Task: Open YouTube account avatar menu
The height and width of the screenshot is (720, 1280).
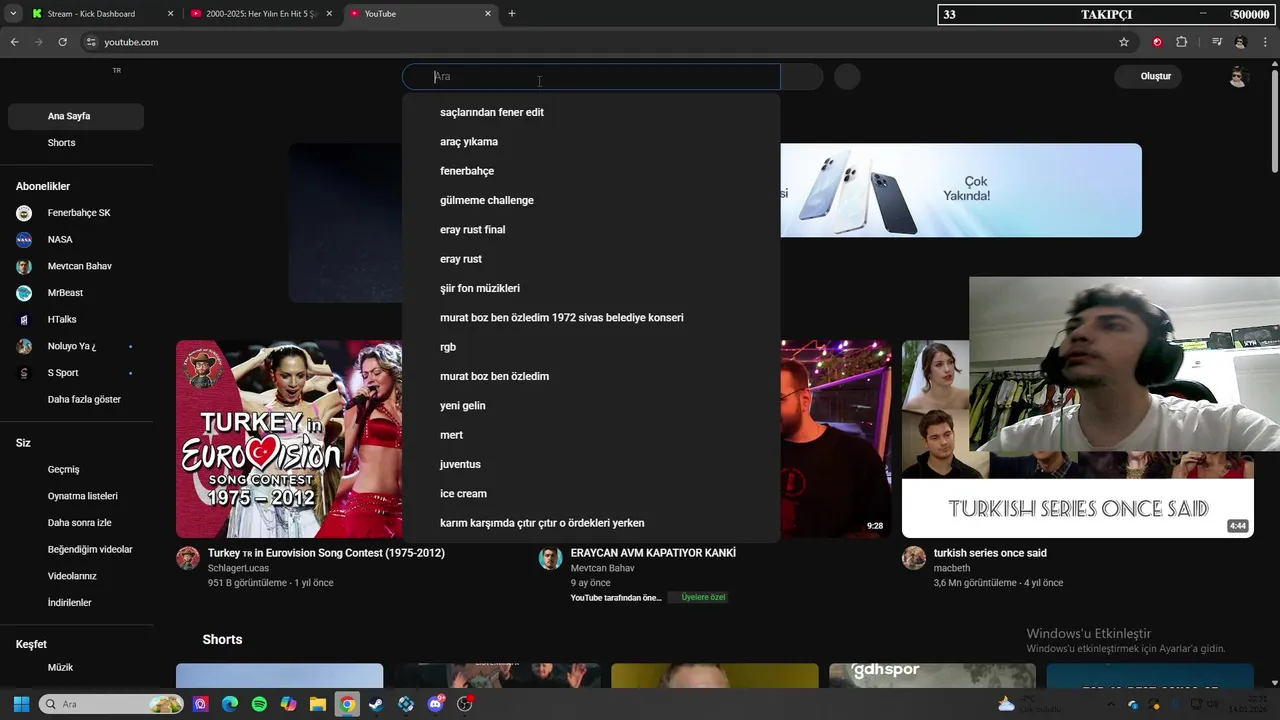Action: (1239, 77)
